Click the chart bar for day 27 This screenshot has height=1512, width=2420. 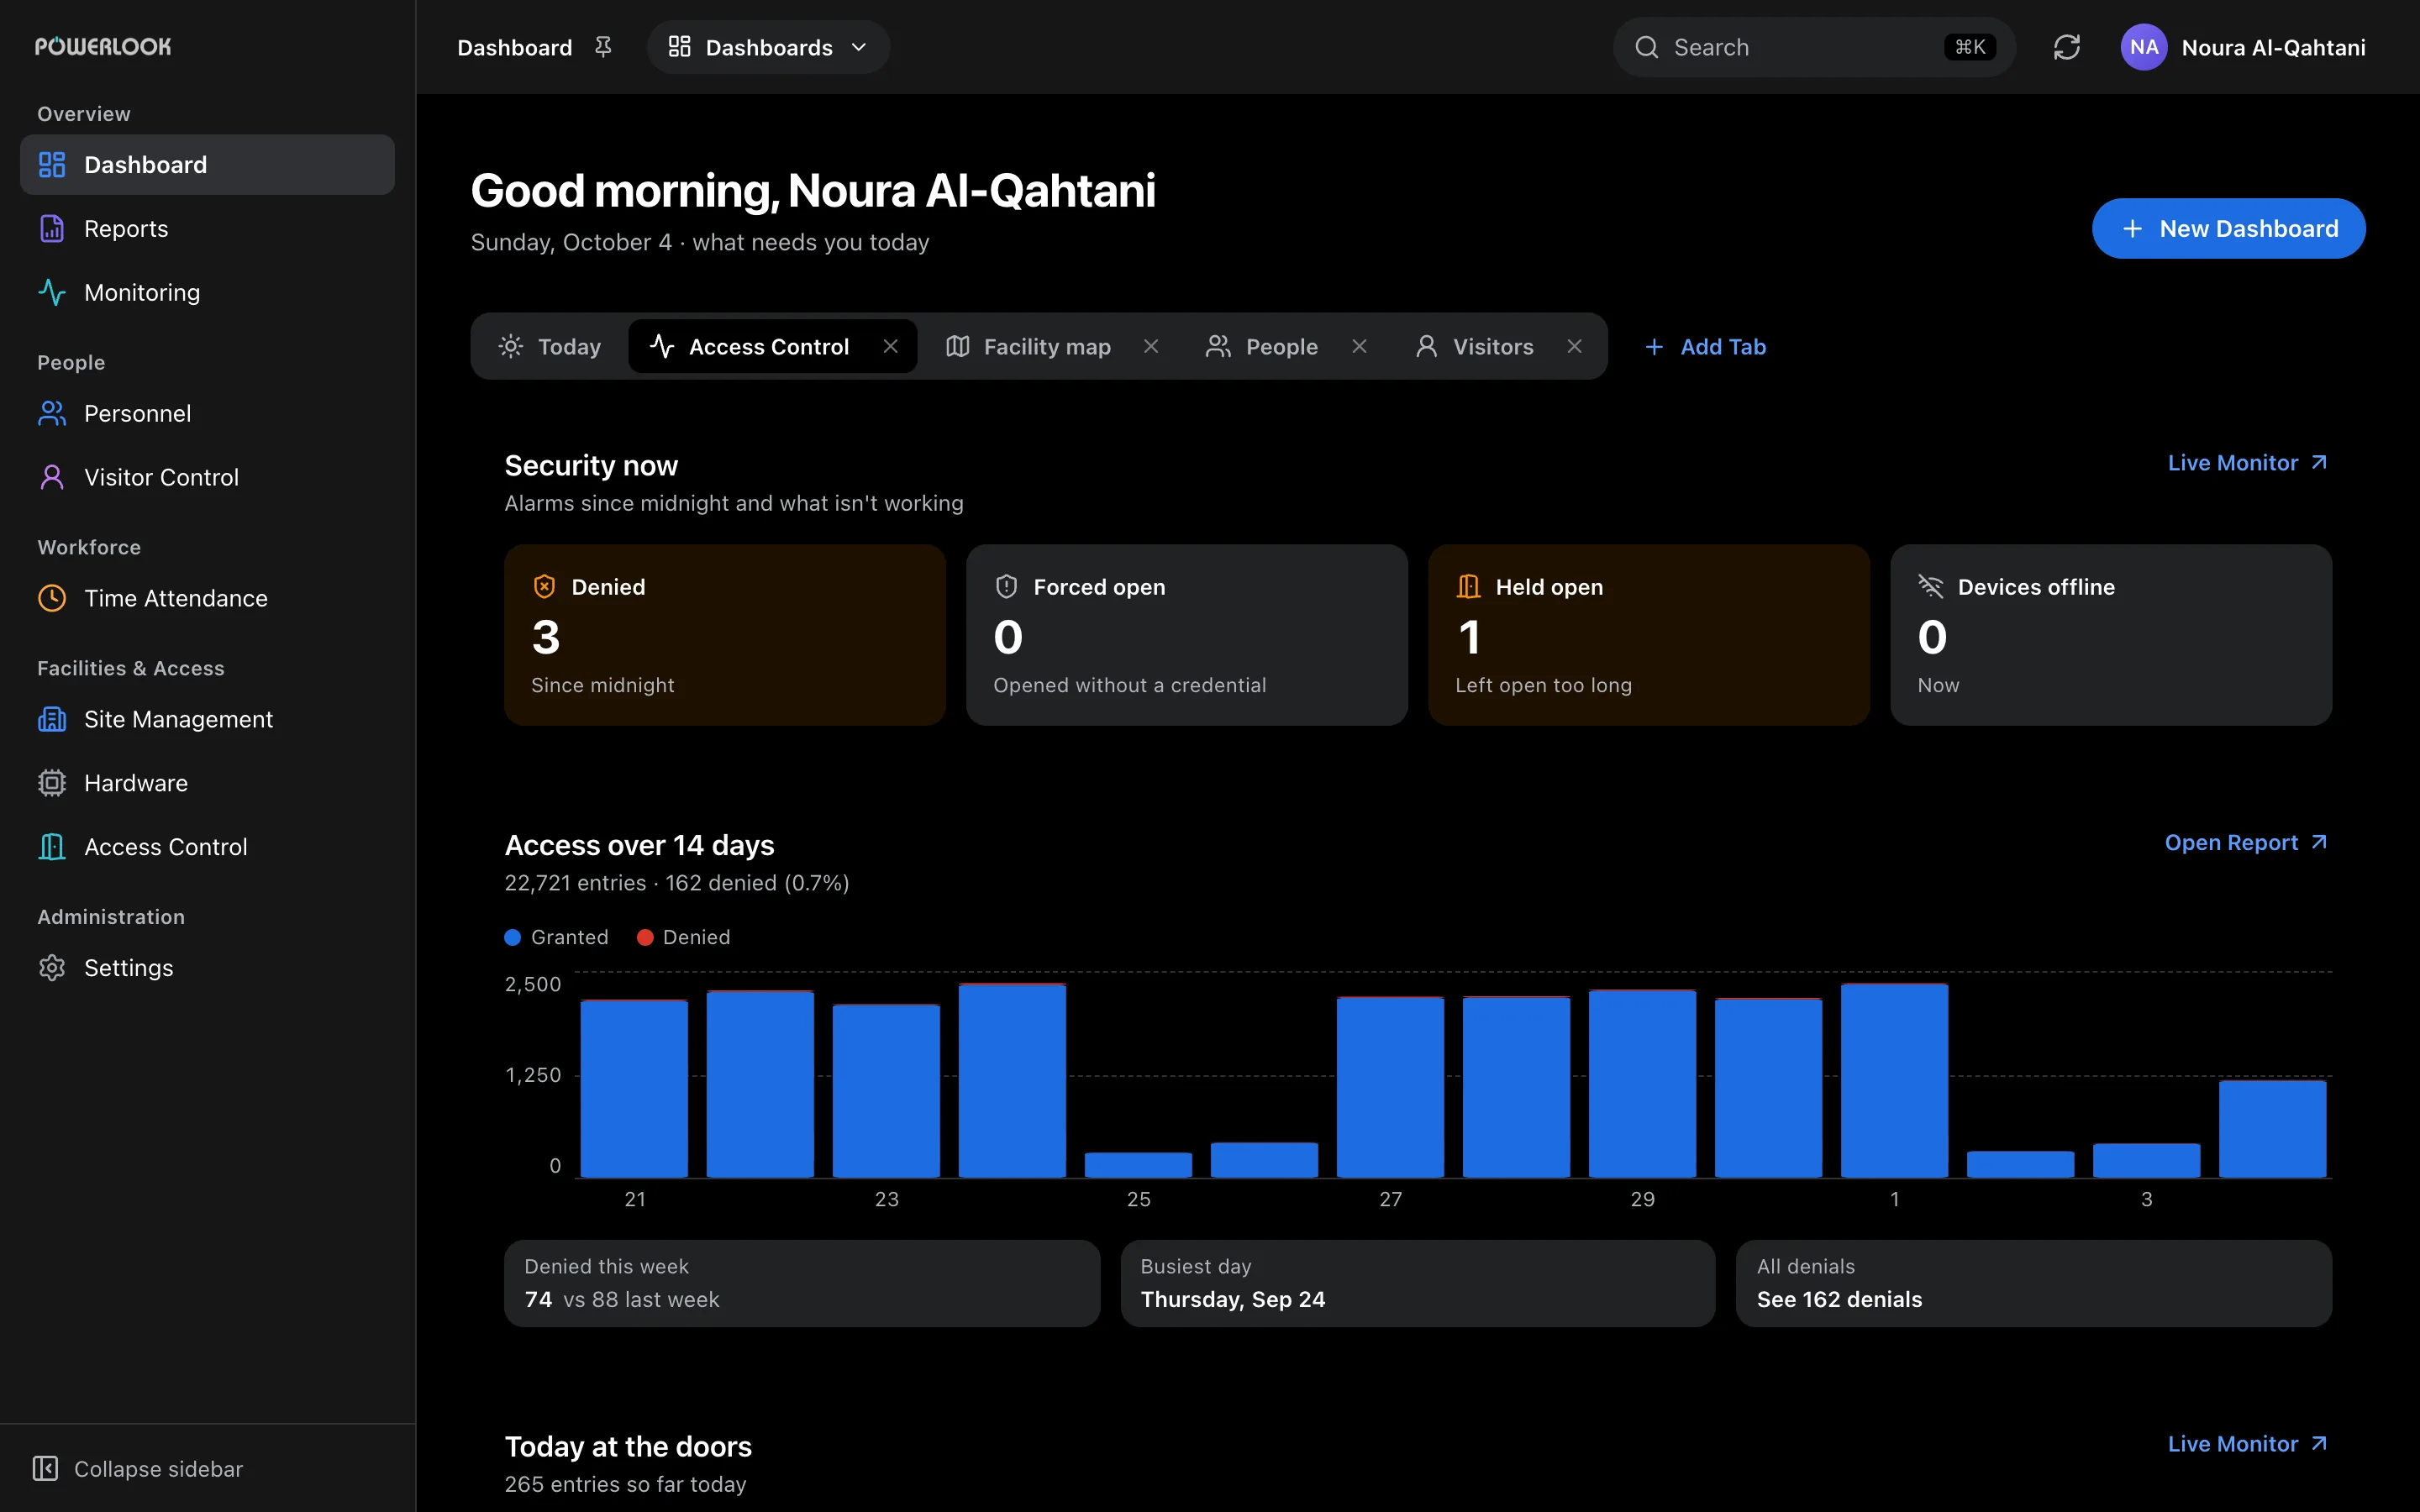1390,1088
